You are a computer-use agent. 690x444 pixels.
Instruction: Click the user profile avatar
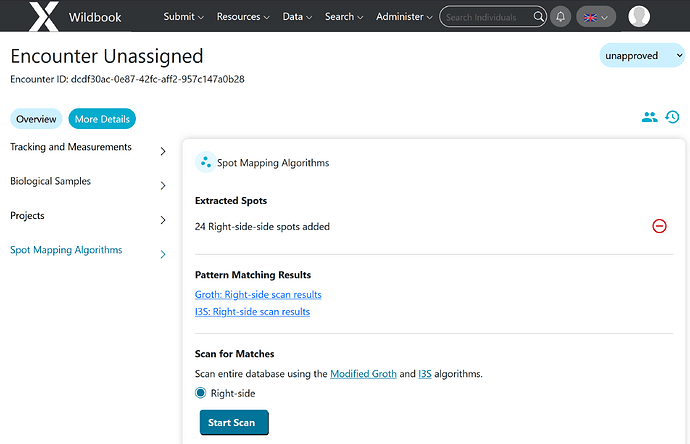click(x=639, y=16)
